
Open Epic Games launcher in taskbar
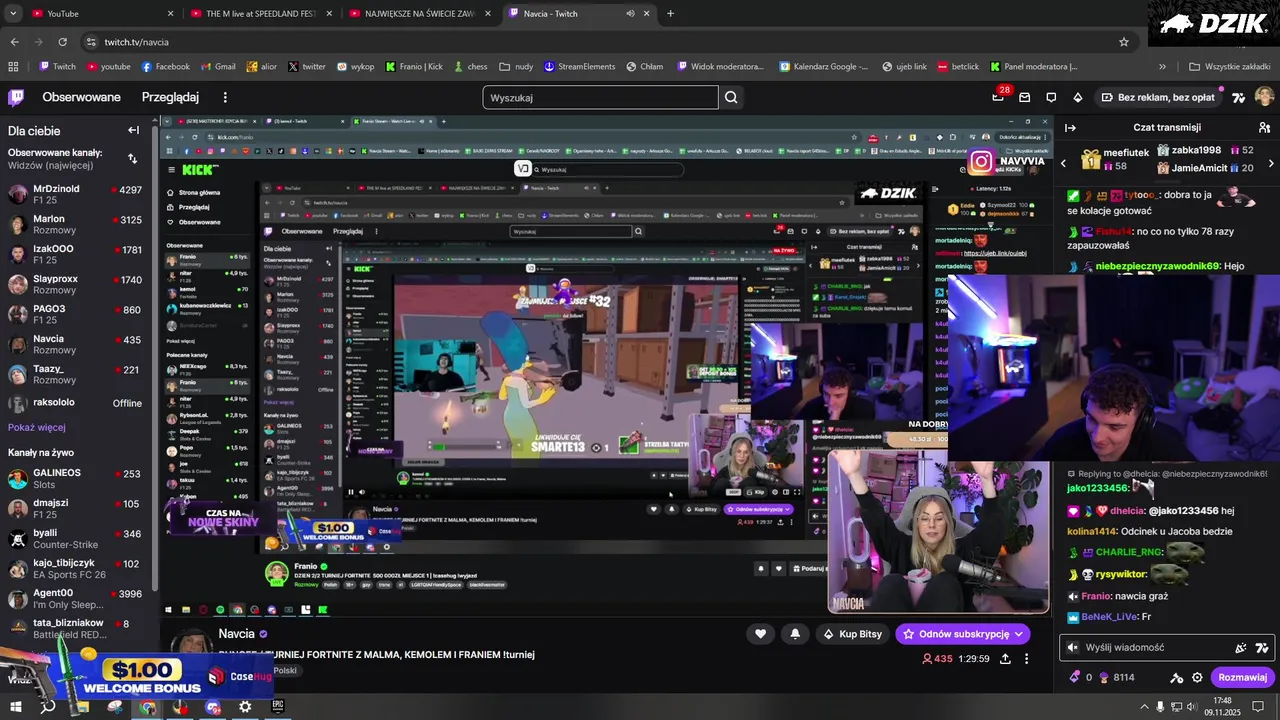pos(278,706)
